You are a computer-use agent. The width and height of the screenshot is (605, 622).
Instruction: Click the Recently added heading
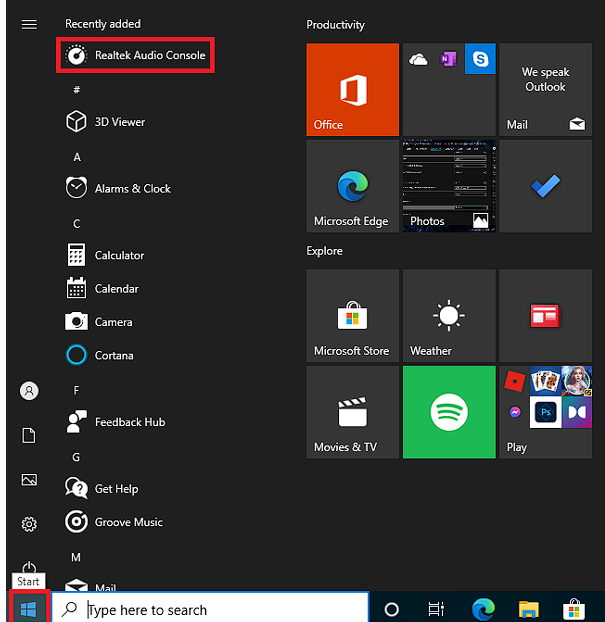tap(103, 24)
